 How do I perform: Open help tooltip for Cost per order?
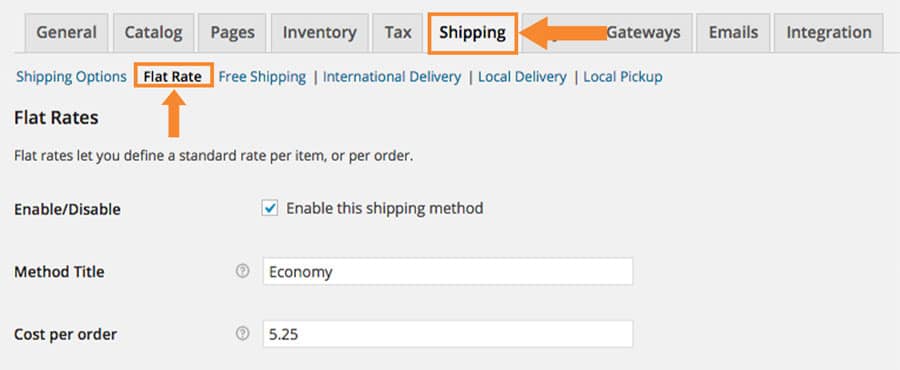pyautogui.click(x=243, y=333)
